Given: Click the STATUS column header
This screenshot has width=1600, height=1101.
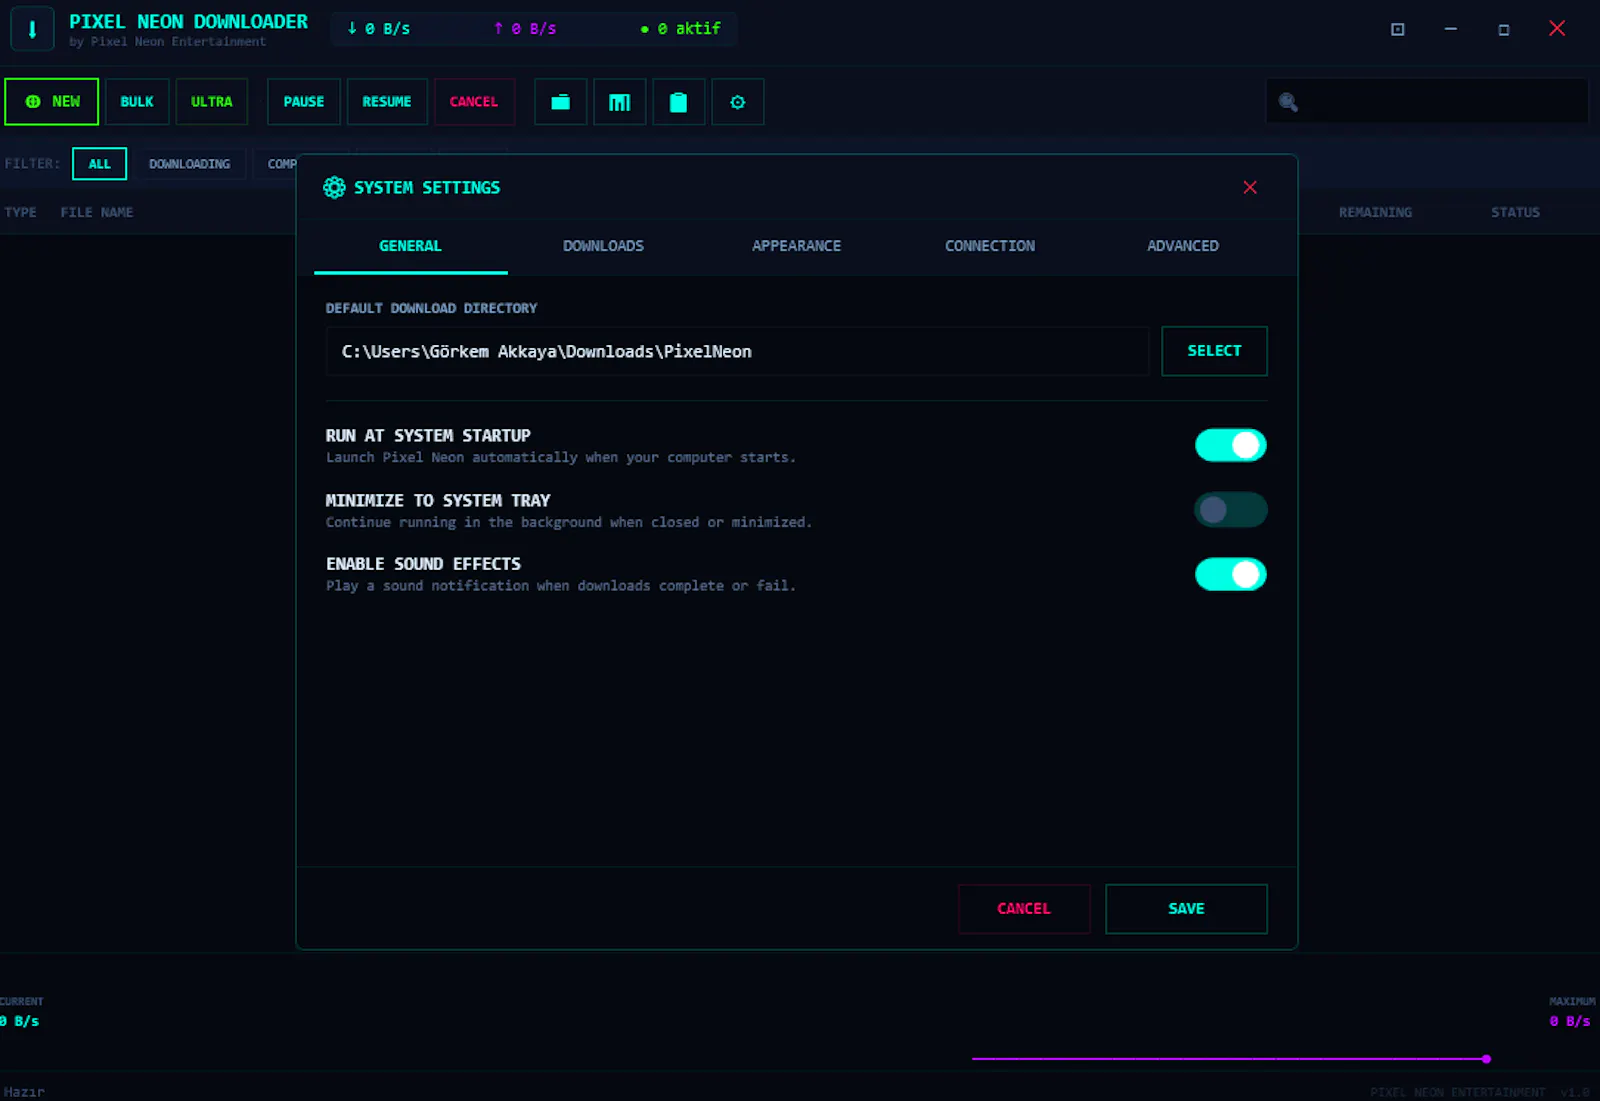Looking at the screenshot, I should coord(1515,212).
